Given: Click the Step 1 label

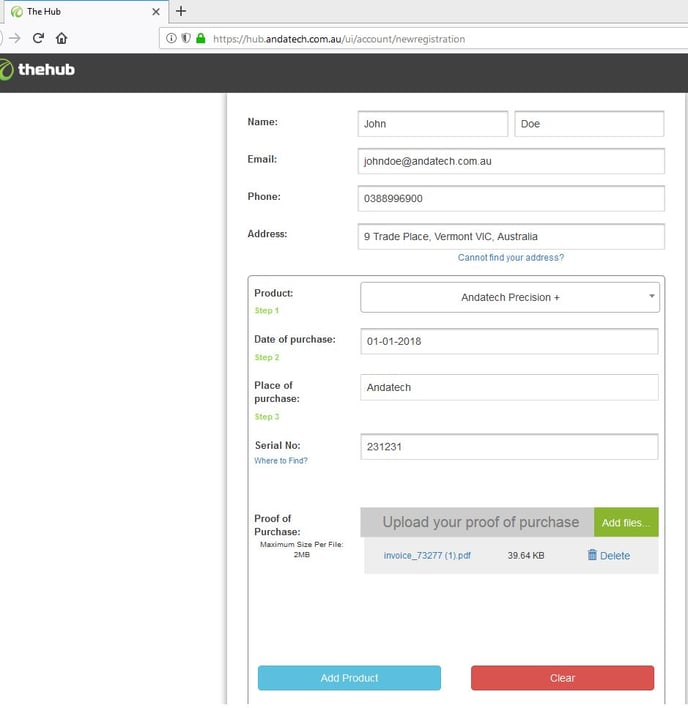Looking at the screenshot, I should tap(267, 311).
